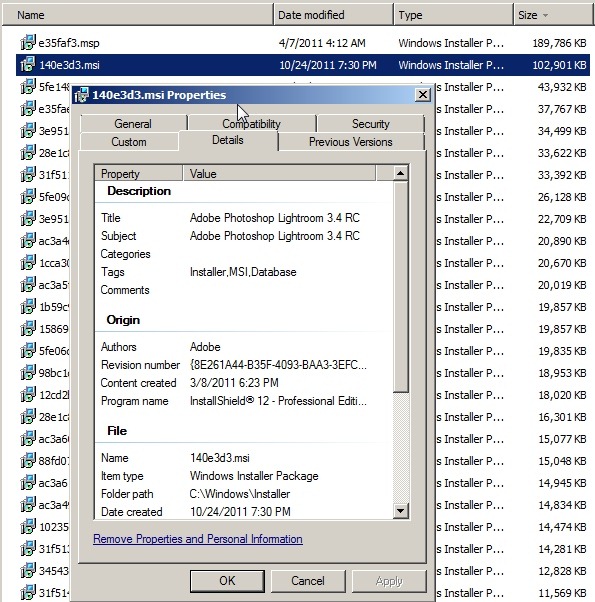Select the Title value Adobe Photoshop Lightroom 3.4 RC
Screen dimensions: 595x602
click(x=275, y=218)
